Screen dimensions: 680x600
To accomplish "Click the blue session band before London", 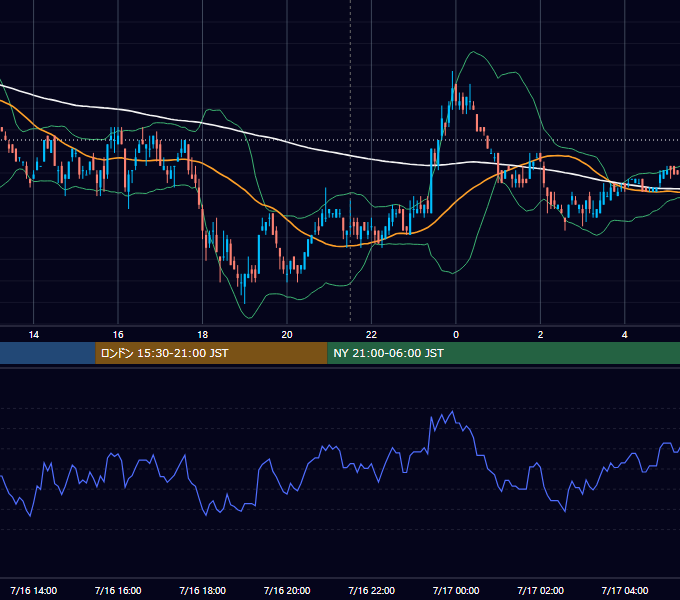I will (x=48, y=353).
